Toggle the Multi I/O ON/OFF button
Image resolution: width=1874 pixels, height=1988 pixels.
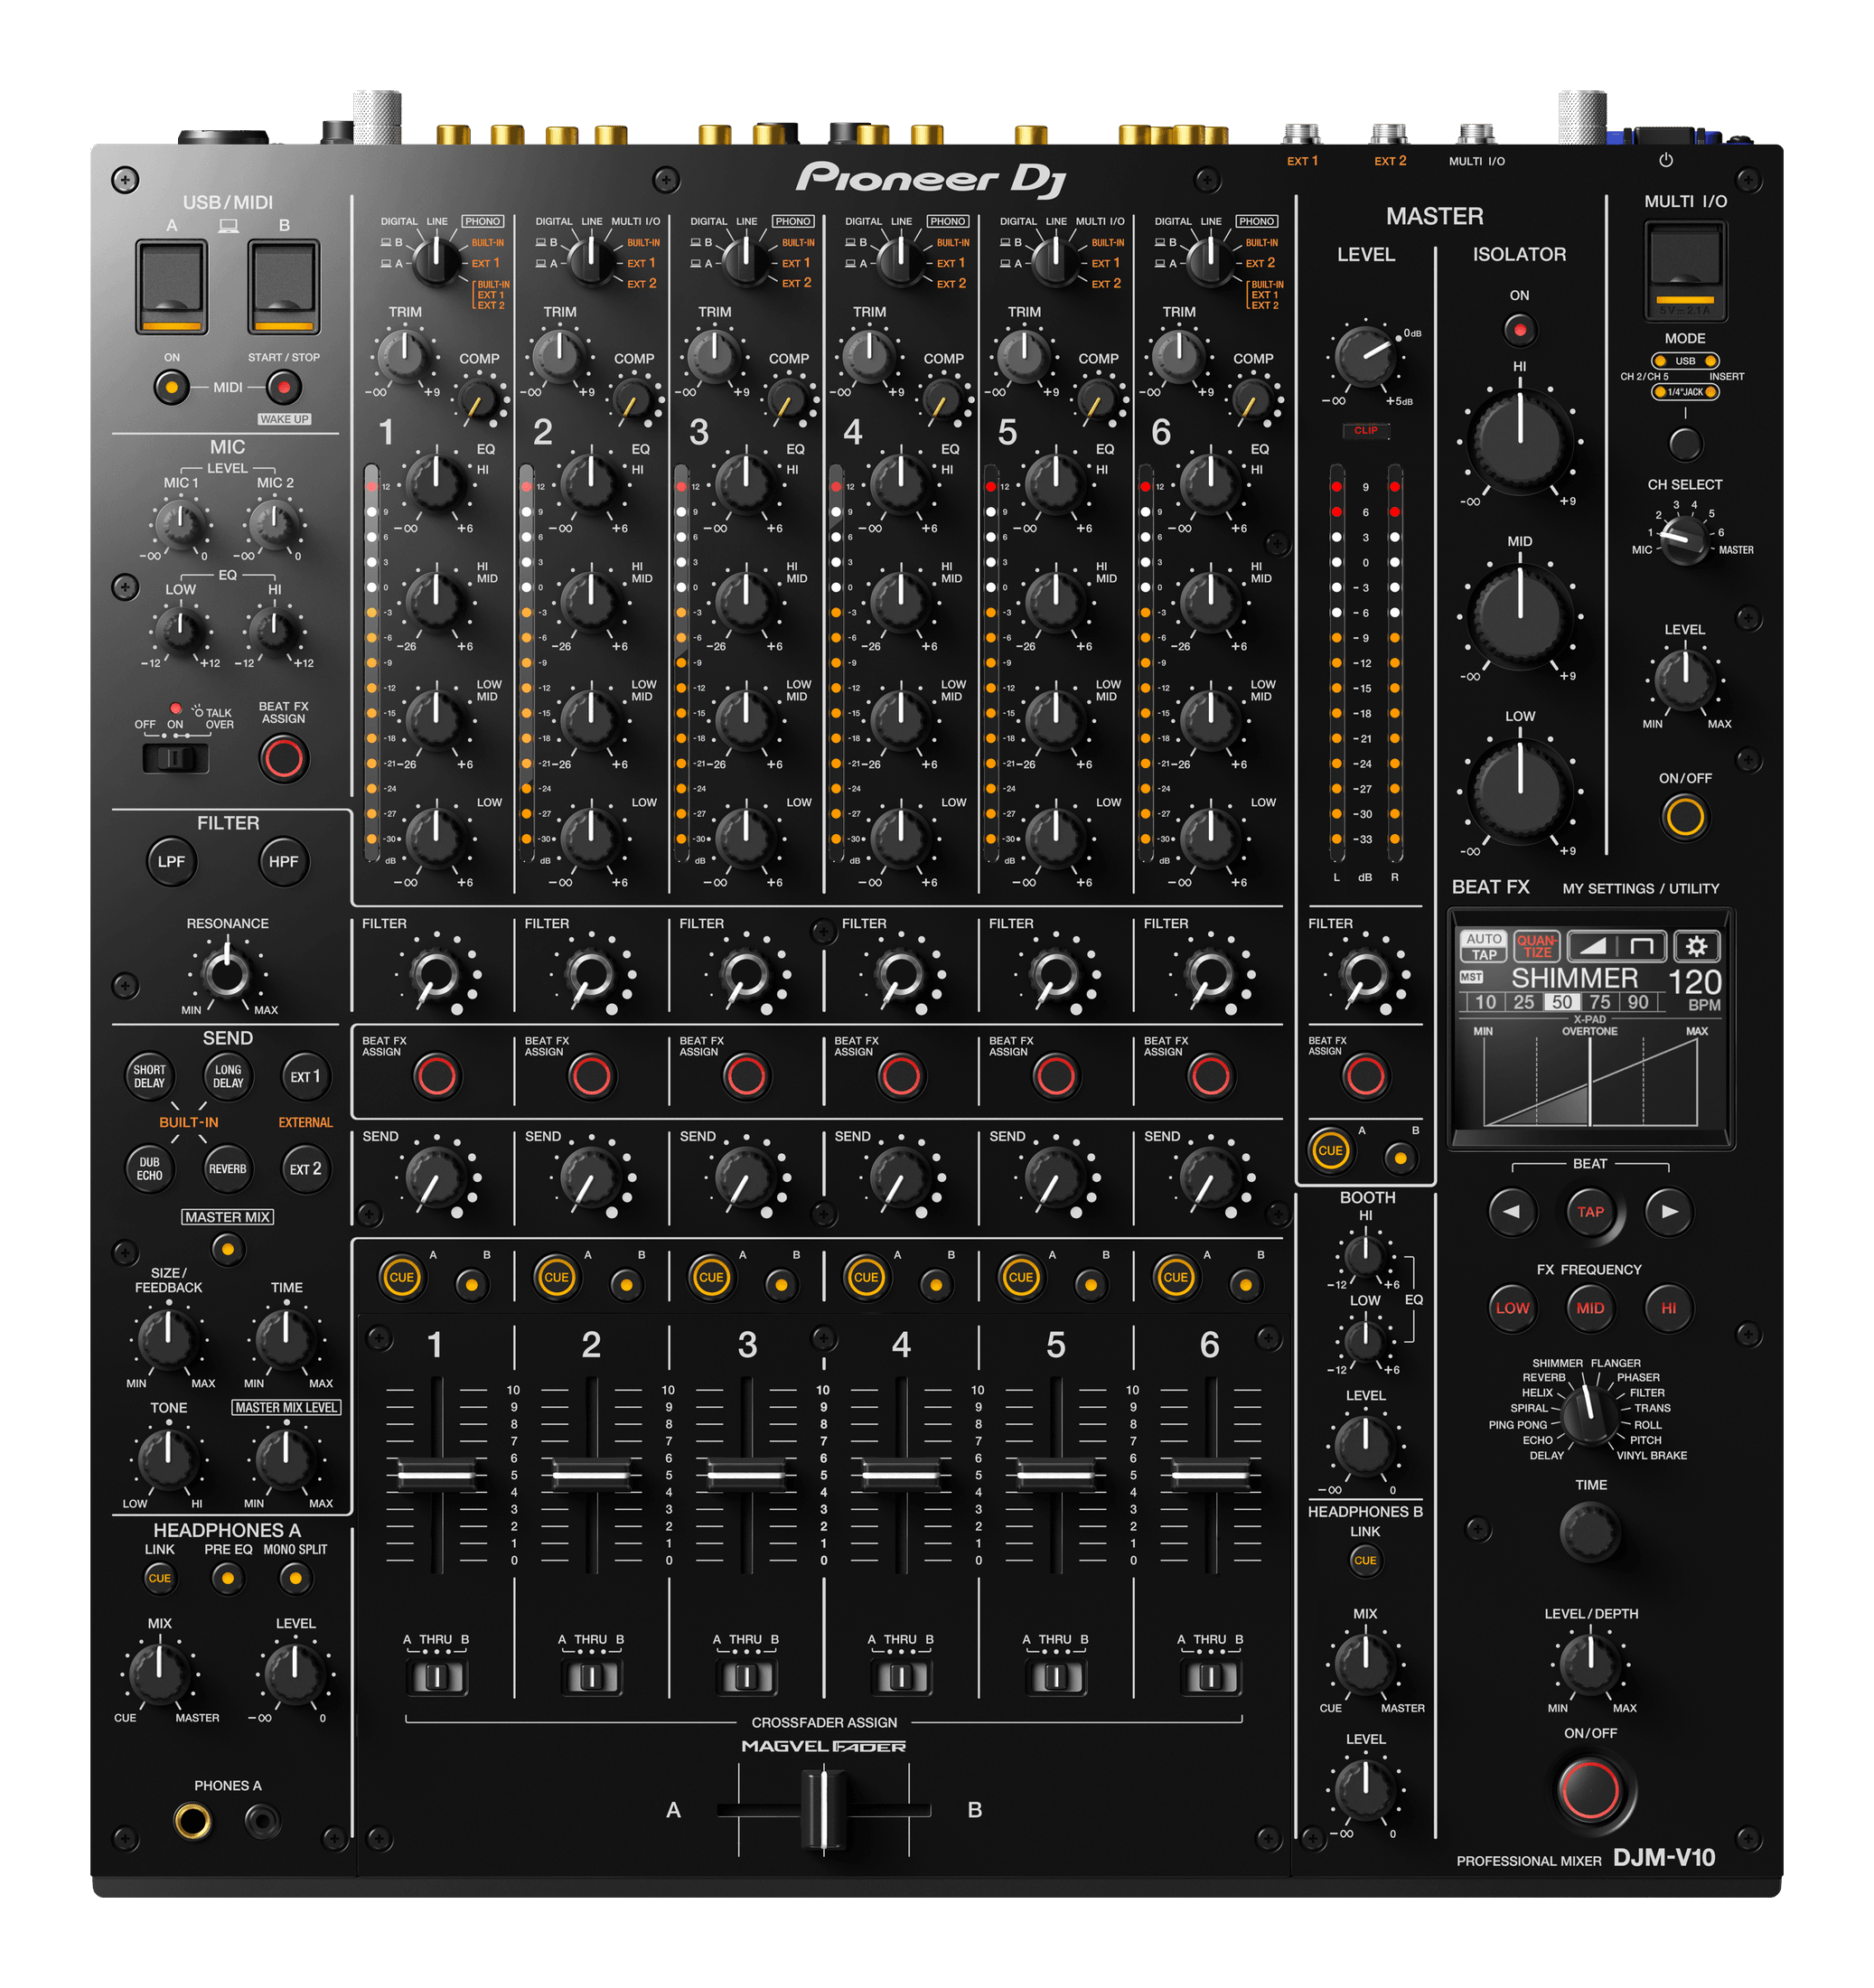coord(1684,817)
